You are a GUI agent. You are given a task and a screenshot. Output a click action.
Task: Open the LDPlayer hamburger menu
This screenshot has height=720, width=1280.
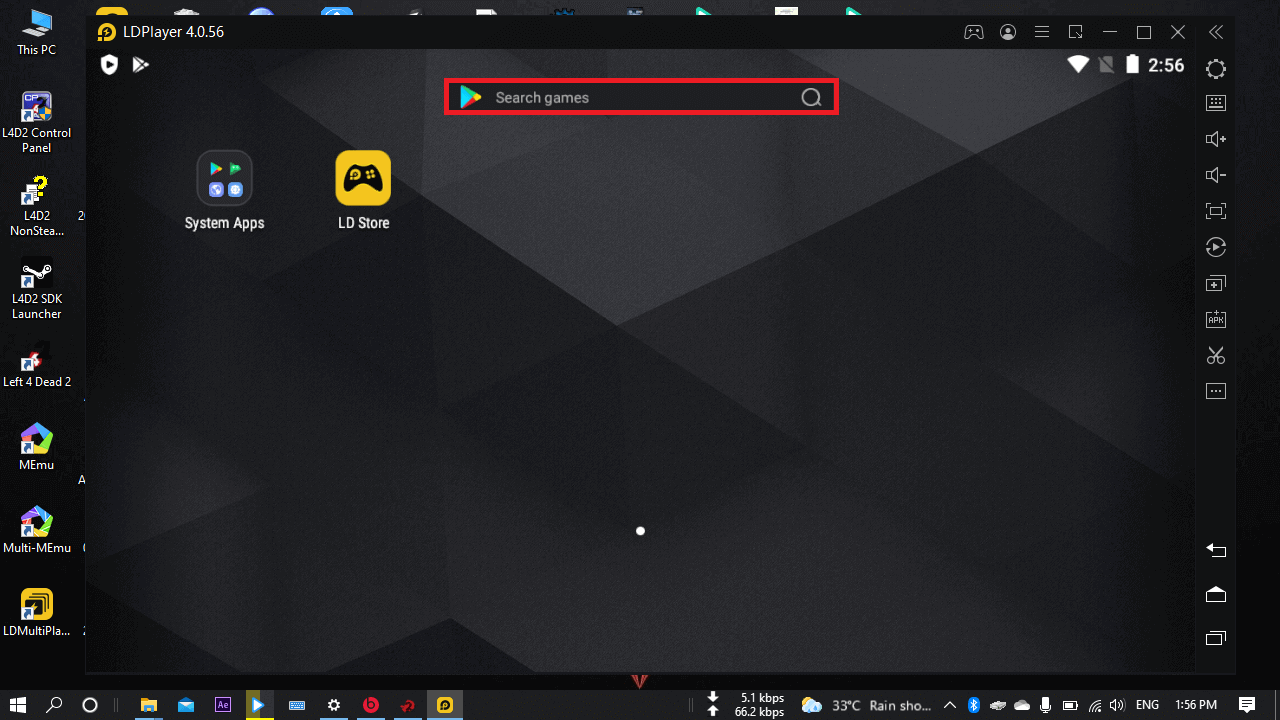pyautogui.click(x=1042, y=32)
